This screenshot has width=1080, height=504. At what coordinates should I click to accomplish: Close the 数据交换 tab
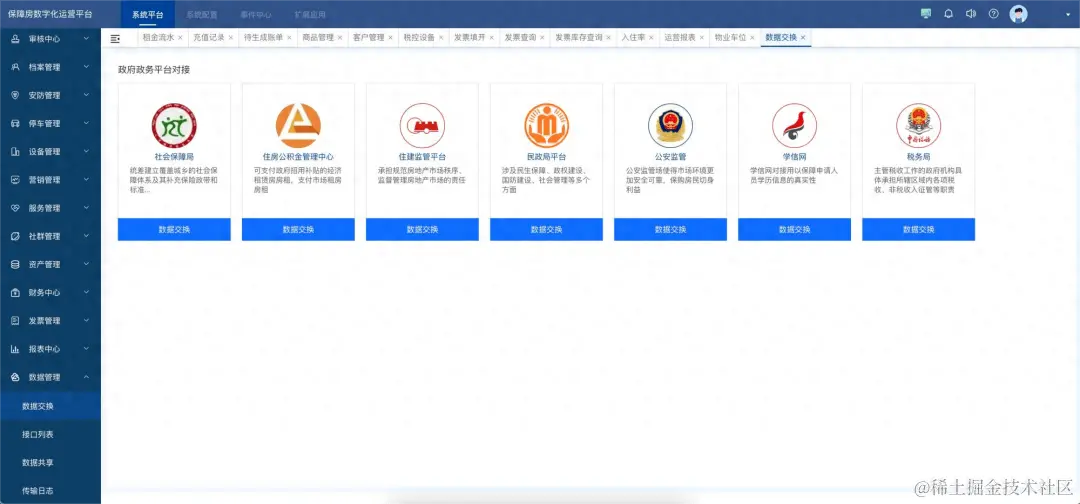[x=803, y=38]
